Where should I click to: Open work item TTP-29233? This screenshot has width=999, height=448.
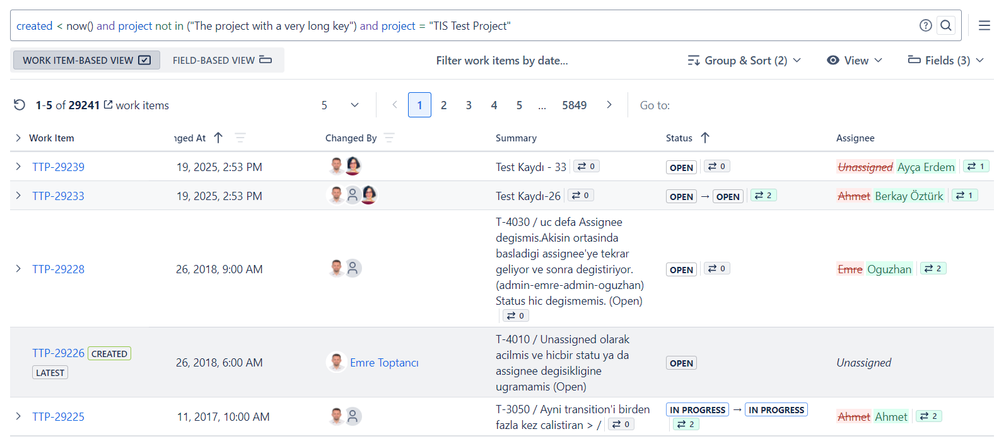tap(58, 196)
